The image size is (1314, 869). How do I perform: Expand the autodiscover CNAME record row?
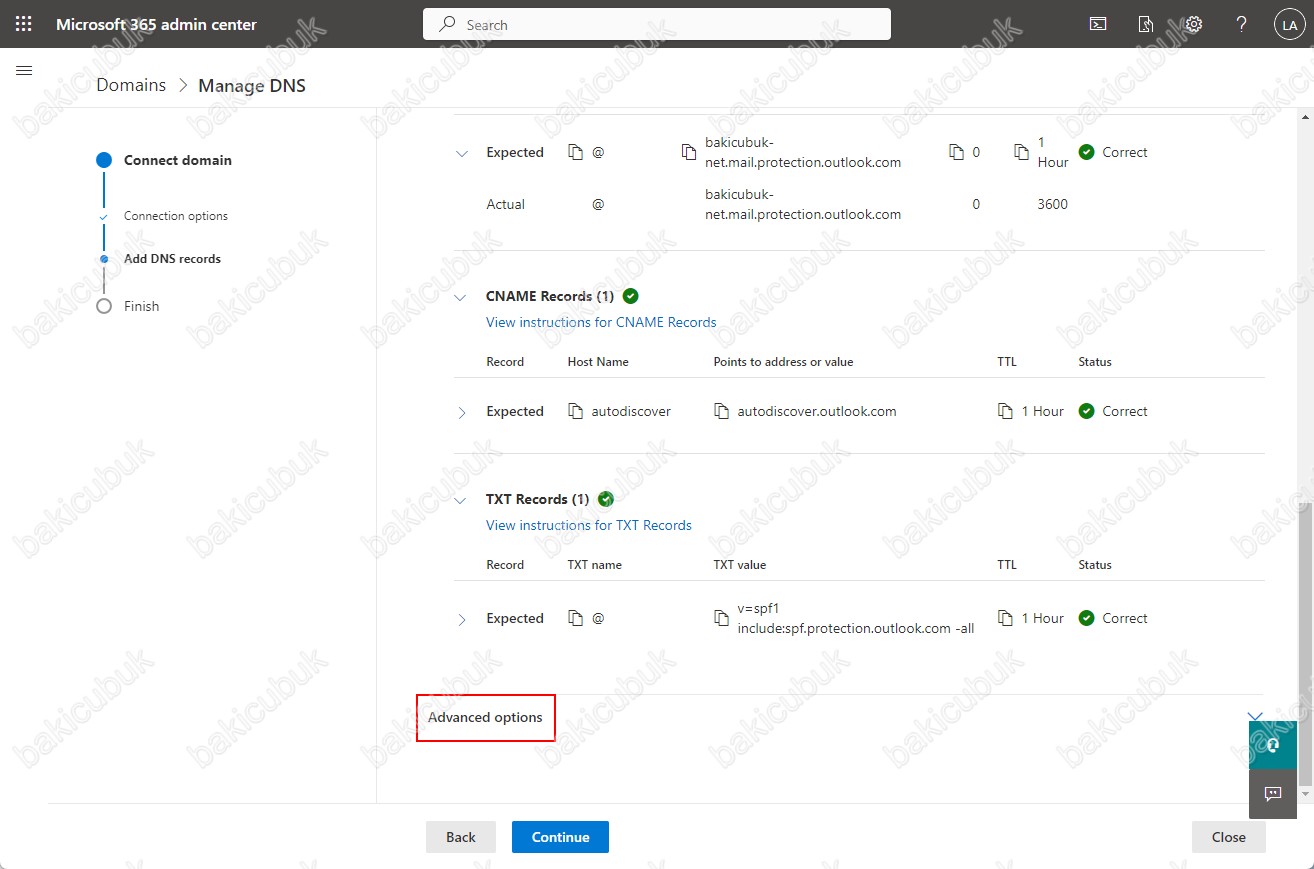[461, 412]
